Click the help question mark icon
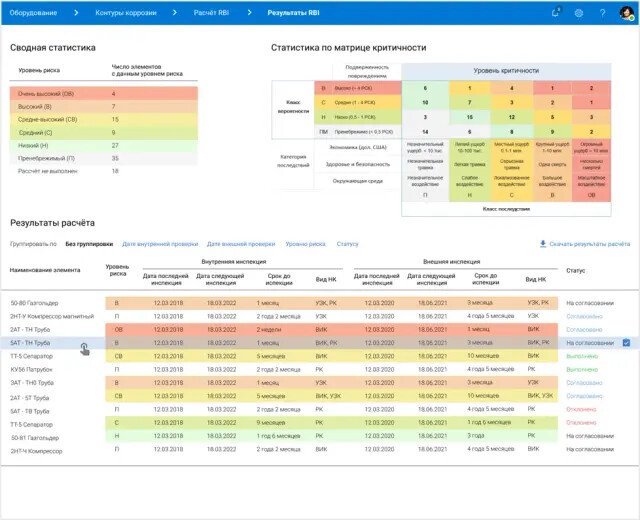Viewport: 640px width, 520px height. 602,13
